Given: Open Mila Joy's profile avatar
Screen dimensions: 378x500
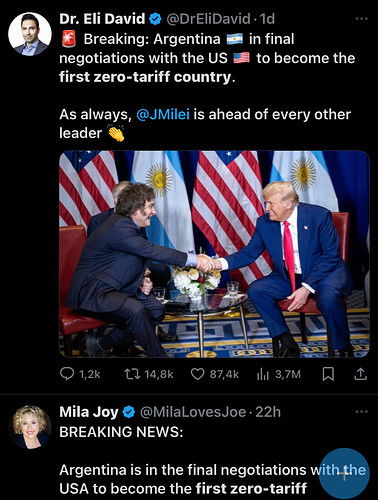Looking at the screenshot, I should 30,427.
